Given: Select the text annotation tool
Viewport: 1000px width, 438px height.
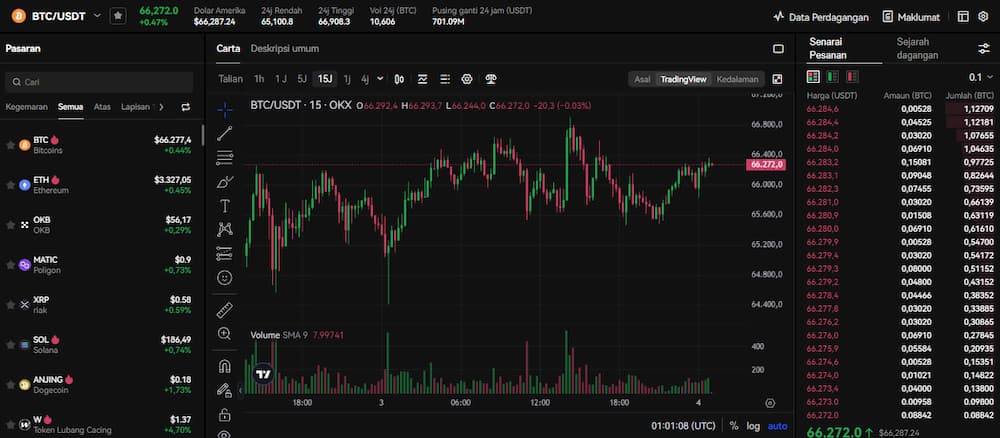Looking at the screenshot, I should [224, 205].
